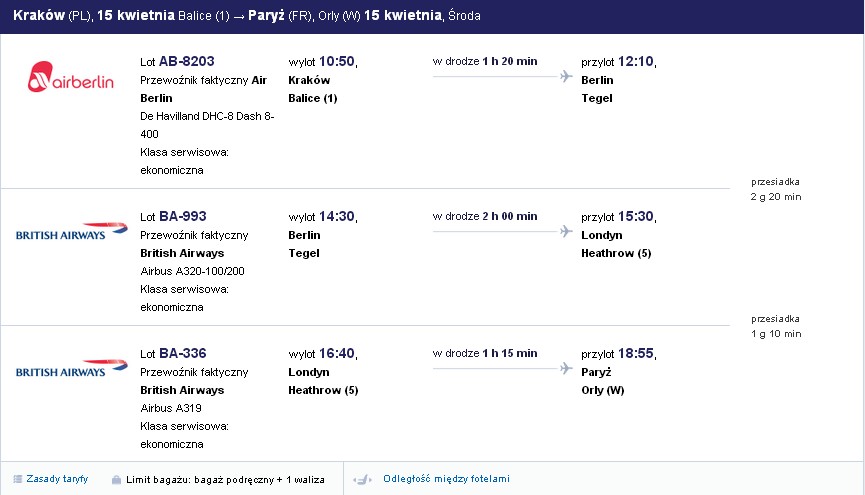Select flight number BA-993
Image resolution: width=865 pixels, height=495 pixels.
click(183, 216)
